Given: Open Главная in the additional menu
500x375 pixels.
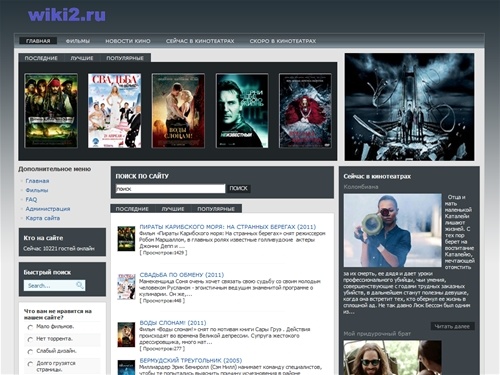Looking at the screenshot, I should (x=37, y=181).
